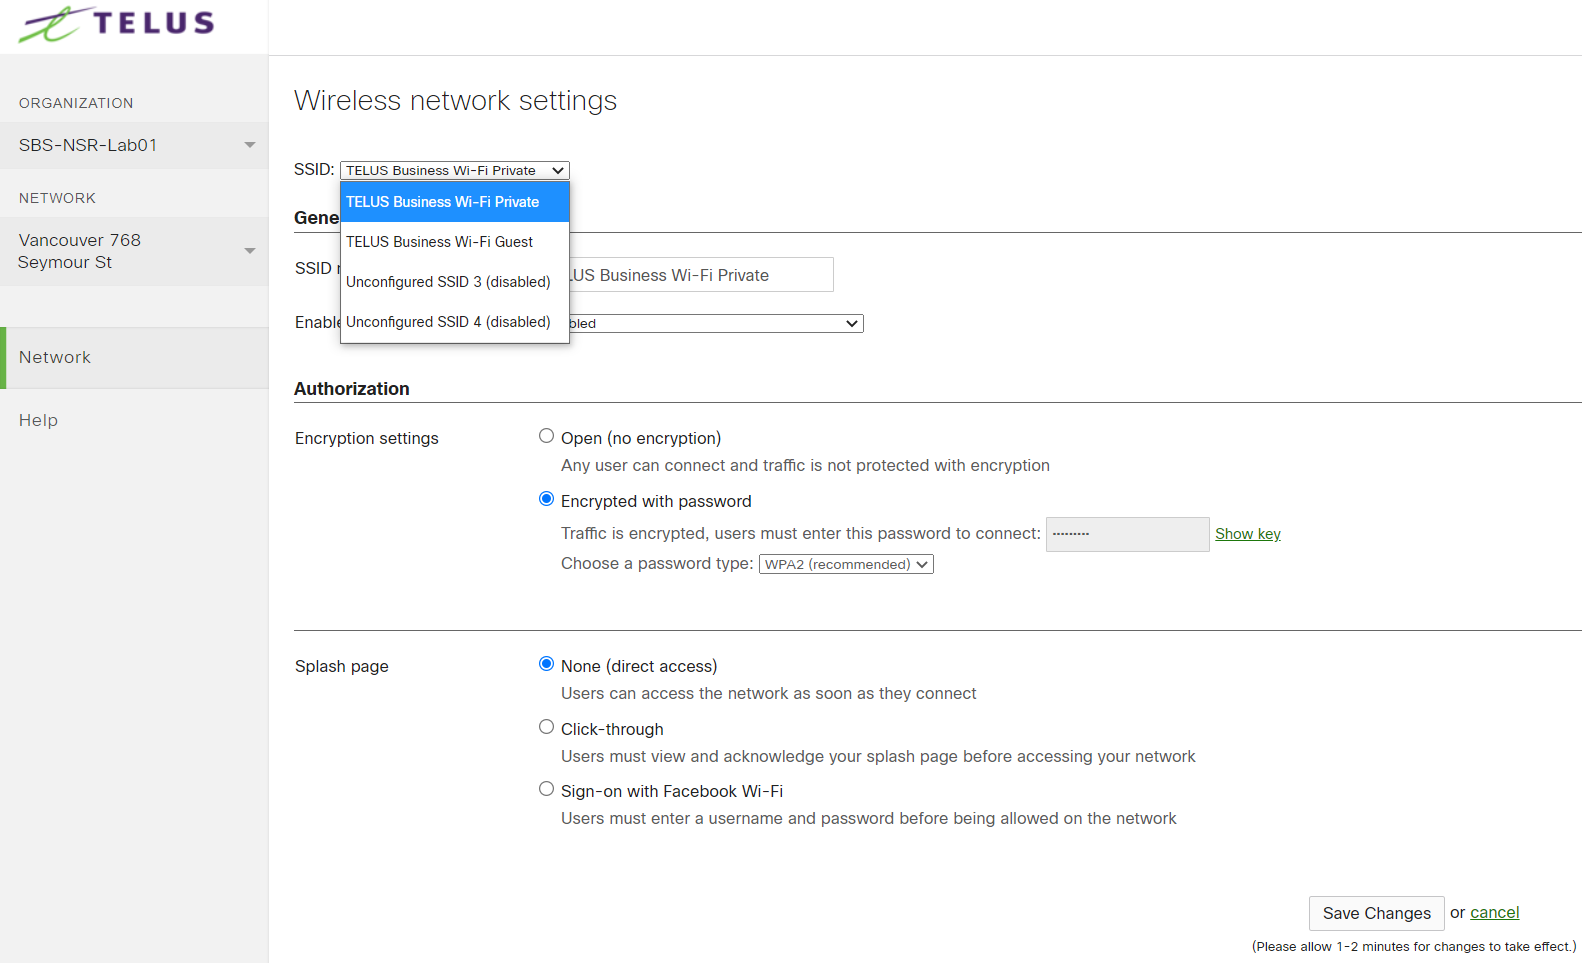The width and height of the screenshot is (1582, 963).
Task: Click the ORGANIZATION sidebar label
Action: click(76, 103)
